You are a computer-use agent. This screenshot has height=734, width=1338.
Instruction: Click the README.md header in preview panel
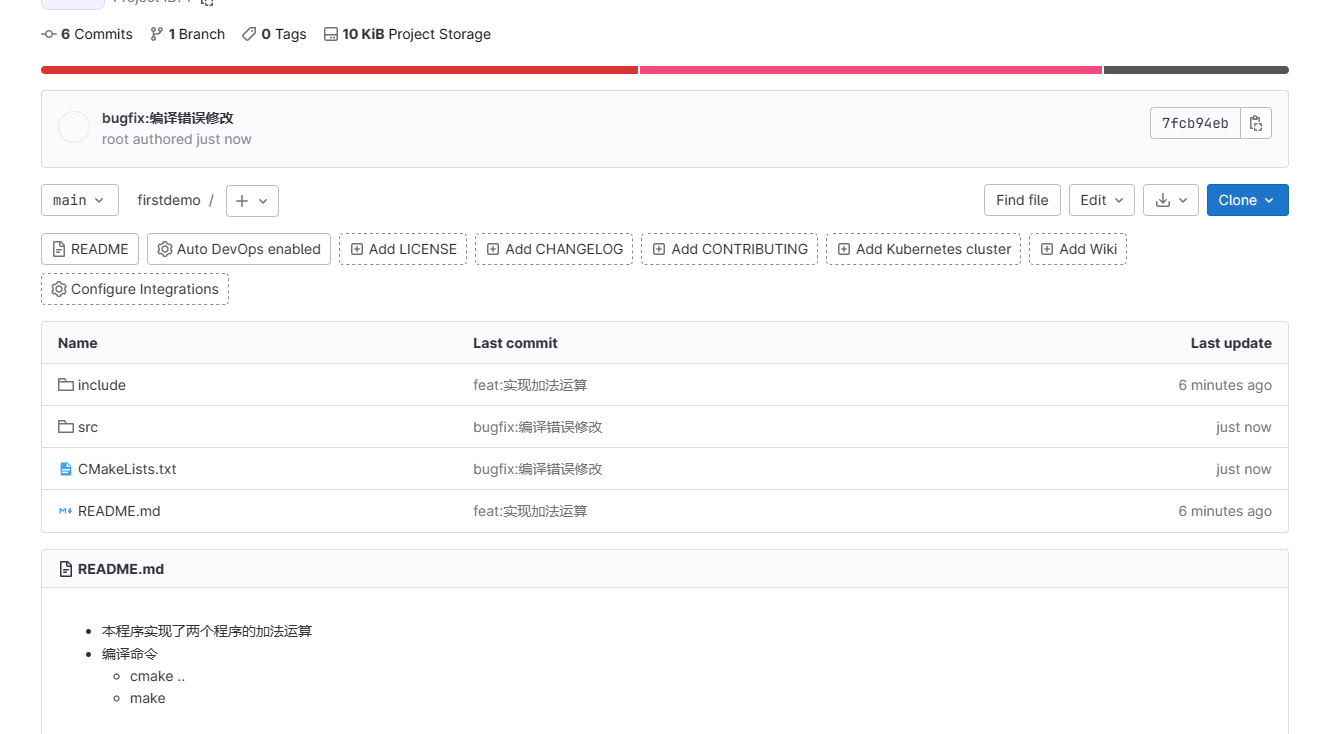click(x=121, y=569)
